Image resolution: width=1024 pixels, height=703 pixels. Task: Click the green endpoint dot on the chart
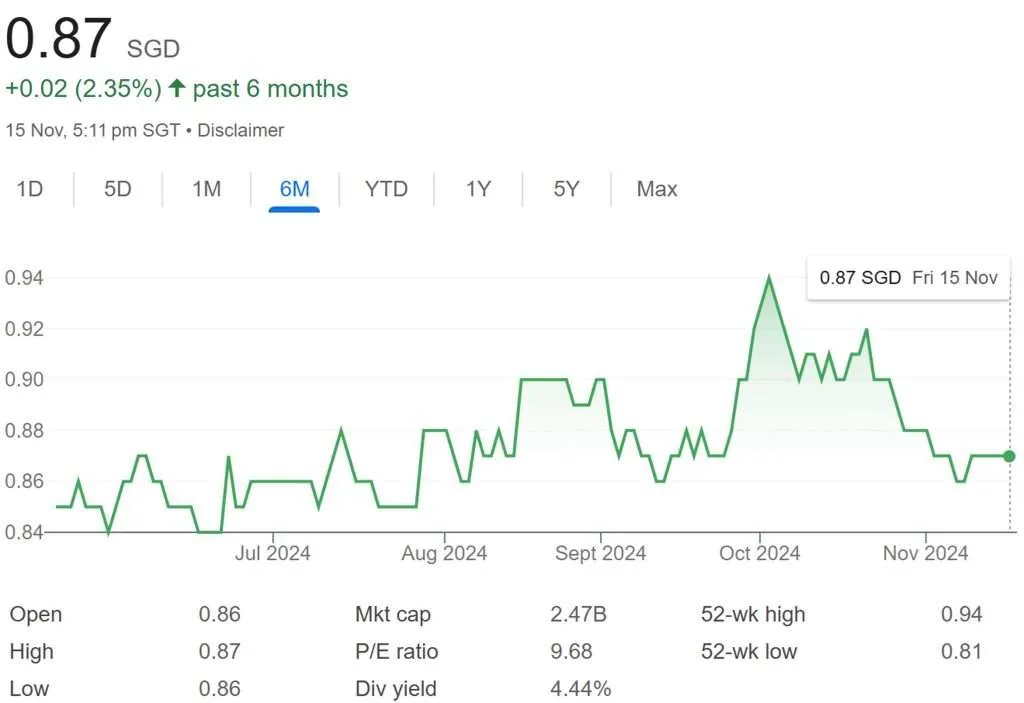1009,456
